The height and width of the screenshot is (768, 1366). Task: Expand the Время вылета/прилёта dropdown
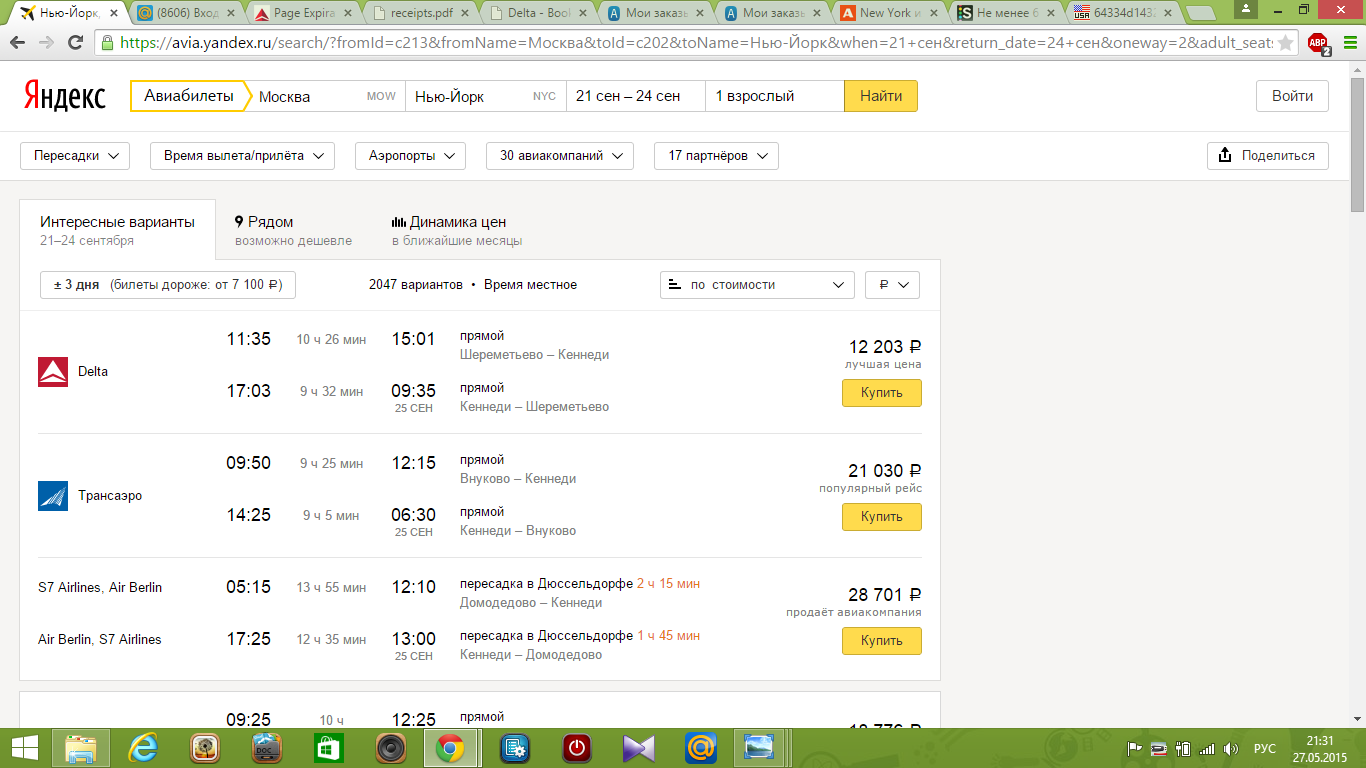(242, 156)
